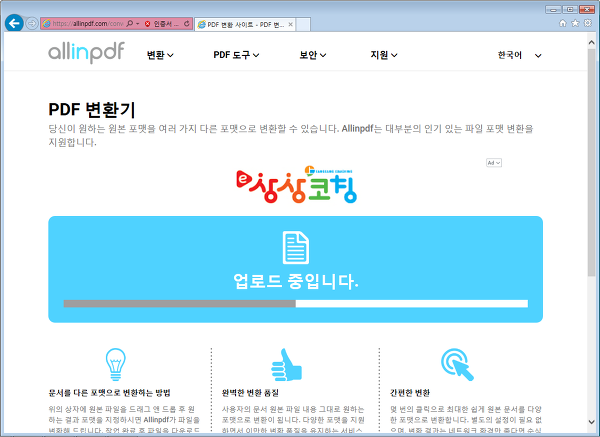Click the light bulb icon

[x=116, y=364]
